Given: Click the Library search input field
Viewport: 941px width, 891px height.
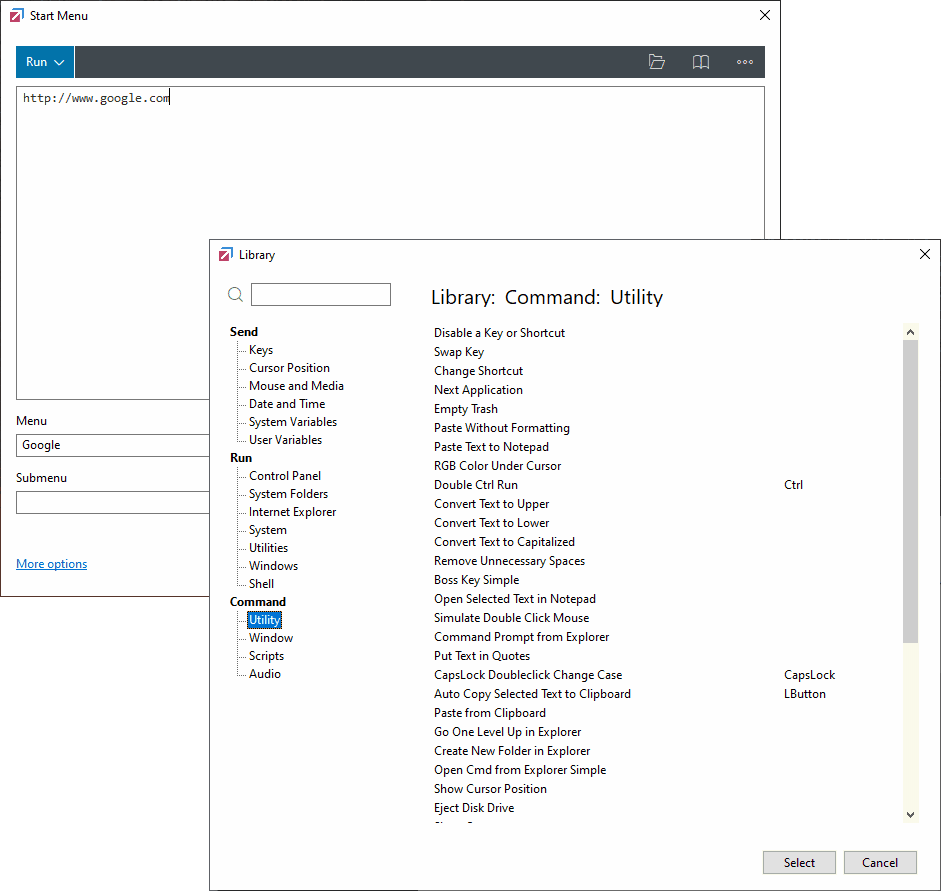Looking at the screenshot, I should pos(321,295).
